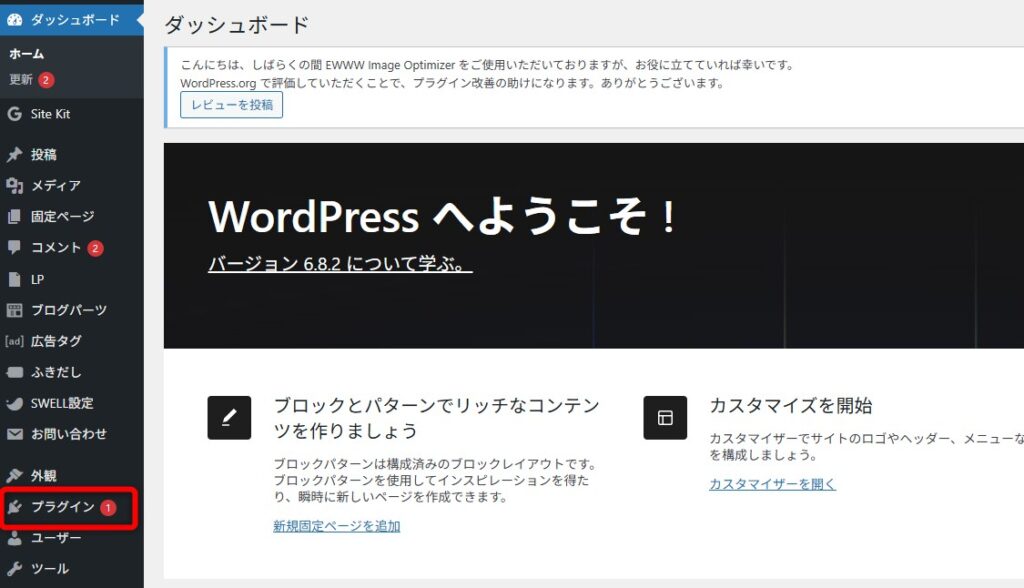Click the paintbrush icon beside 外観
The height and width of the screenshot is (588, 1024).
tap(14, 476)
